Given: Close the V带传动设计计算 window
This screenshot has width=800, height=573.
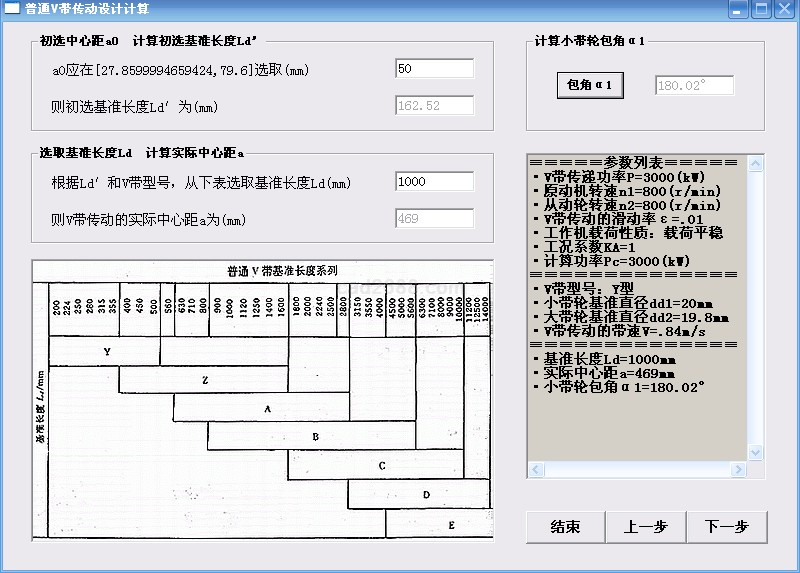Looking at the screenshot, I should pos(784,10).
